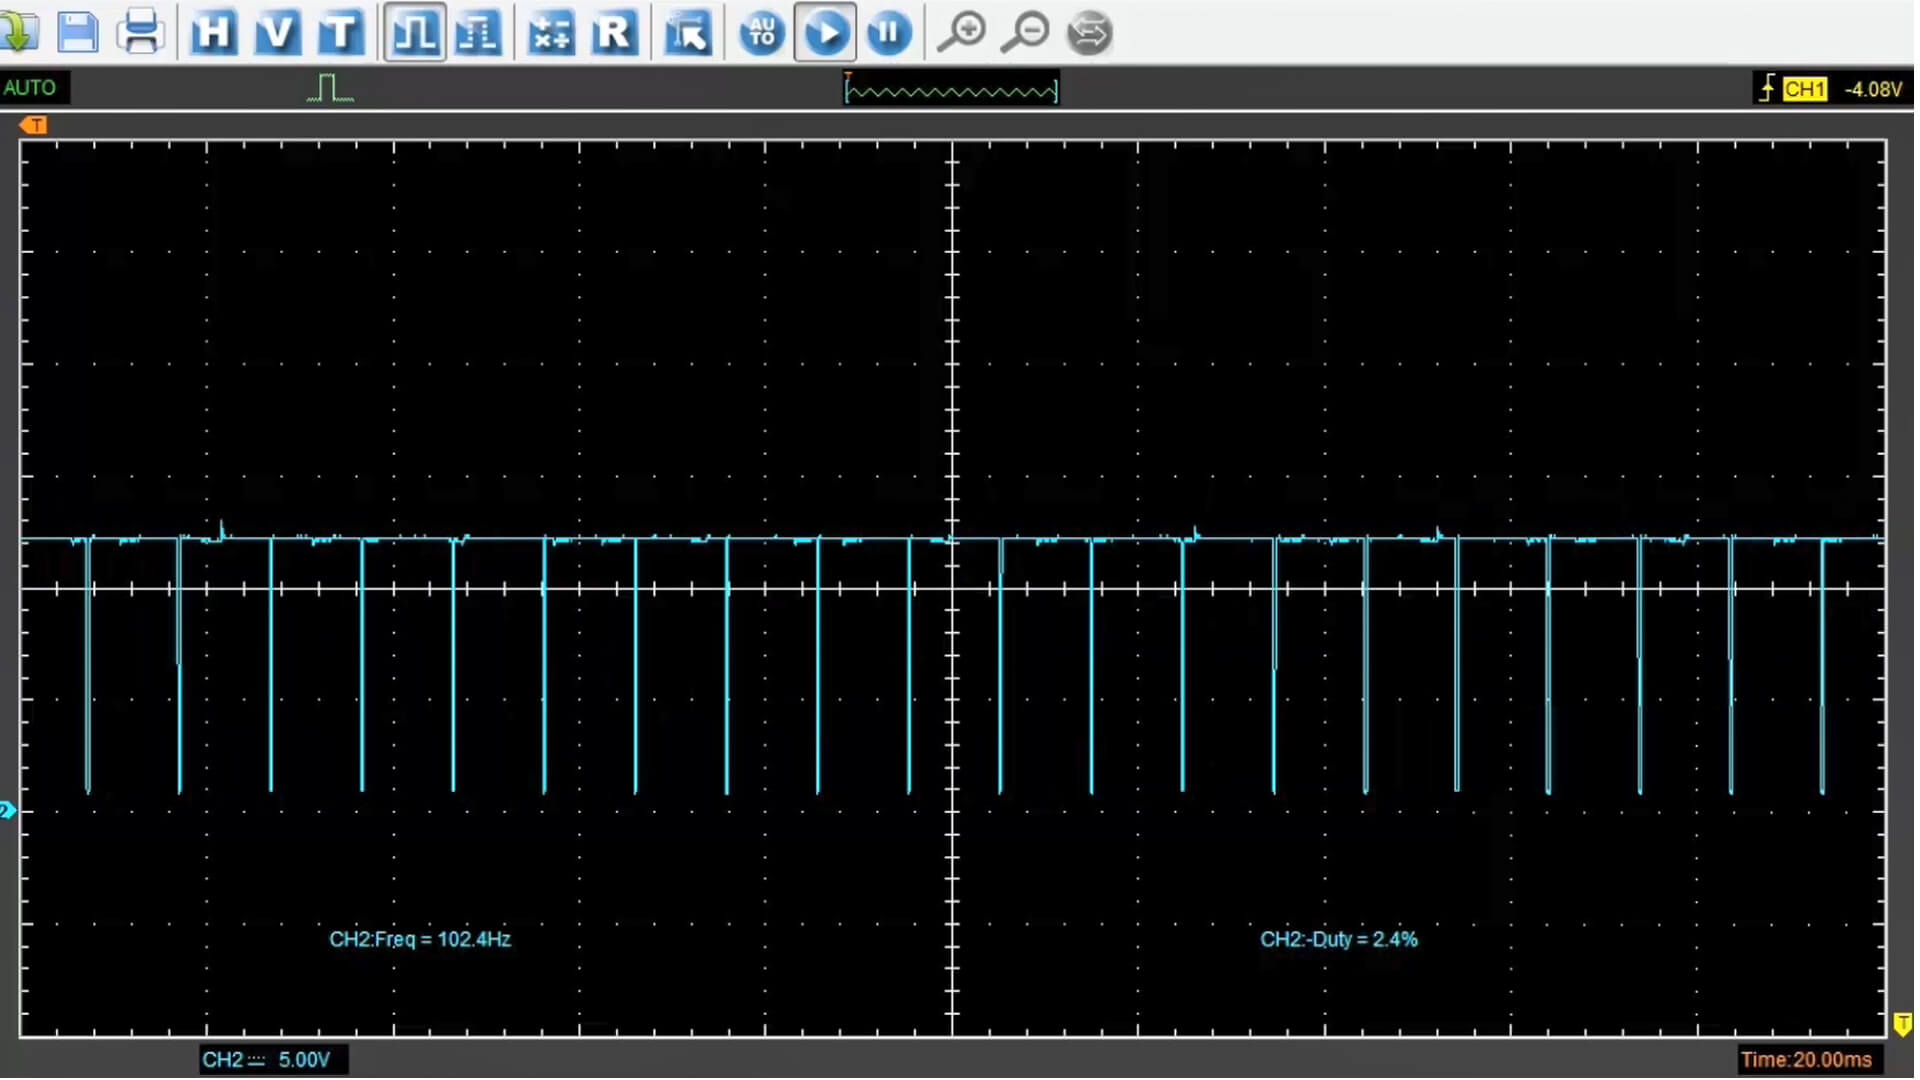This screenshot has width=1920, height=1080.
Task: Click the CH1 trigger source label
Action: 1805,89
